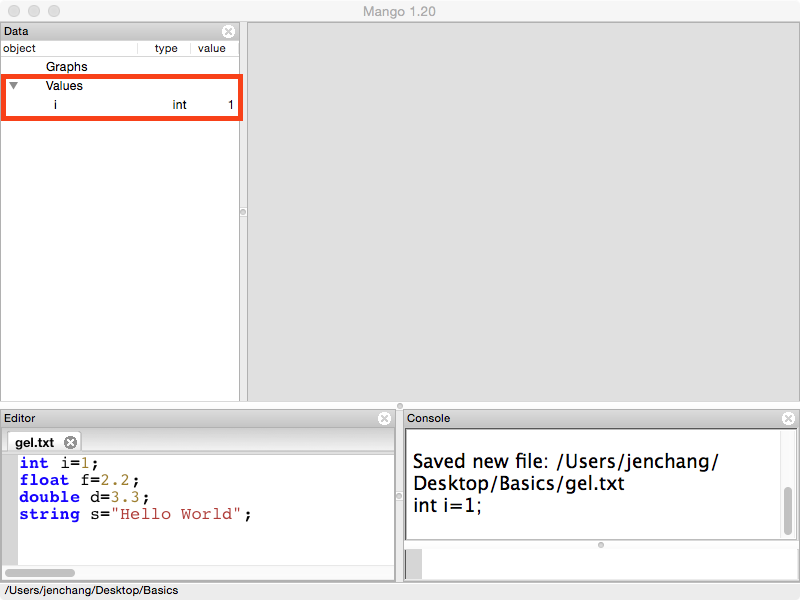The height and width of the screenshot is (600, 800).
Task: Close the Console panel
Action: click(788, 418)
